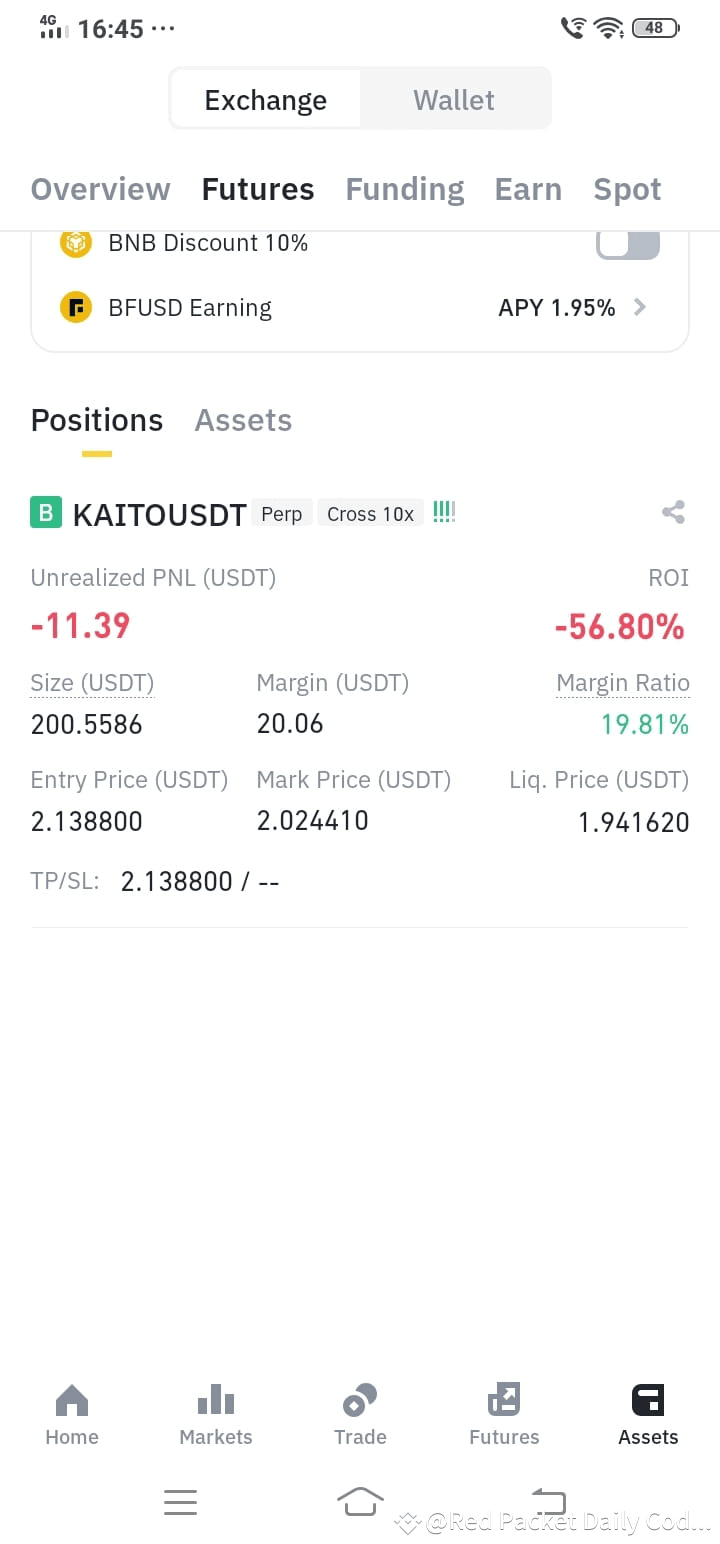
Task: Tap the green ADL indicator bars
Action: 444,512
